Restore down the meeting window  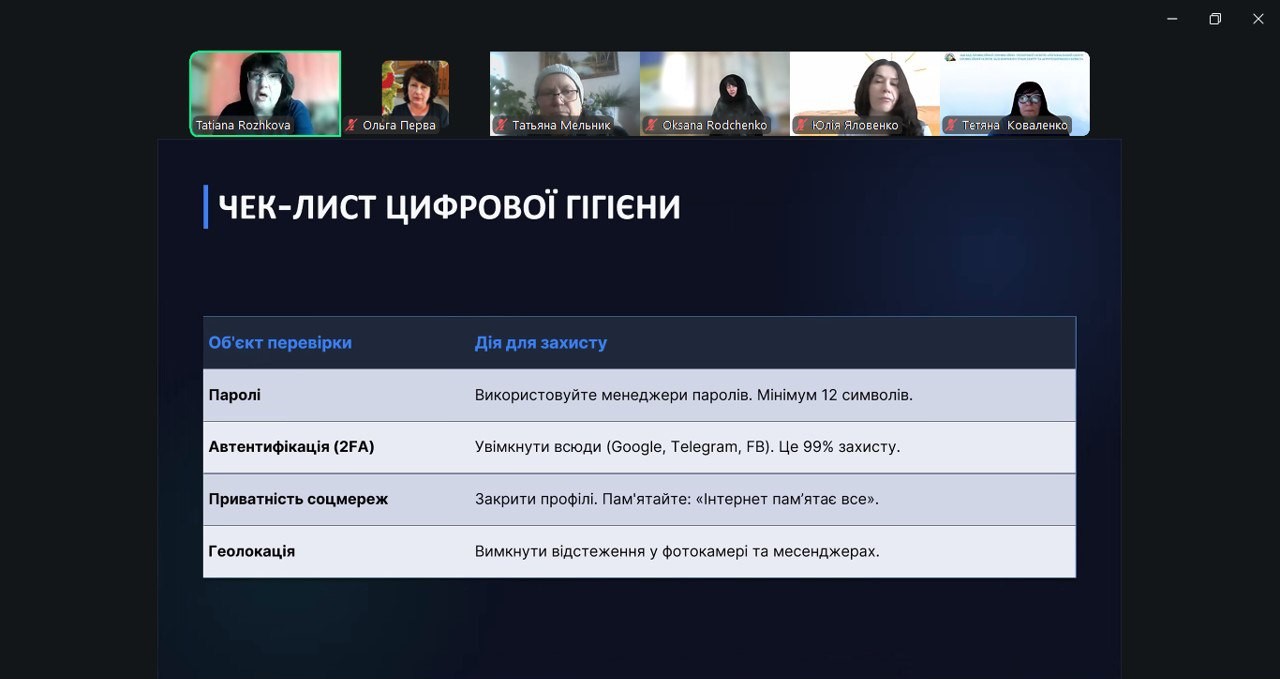point(1215,19)
